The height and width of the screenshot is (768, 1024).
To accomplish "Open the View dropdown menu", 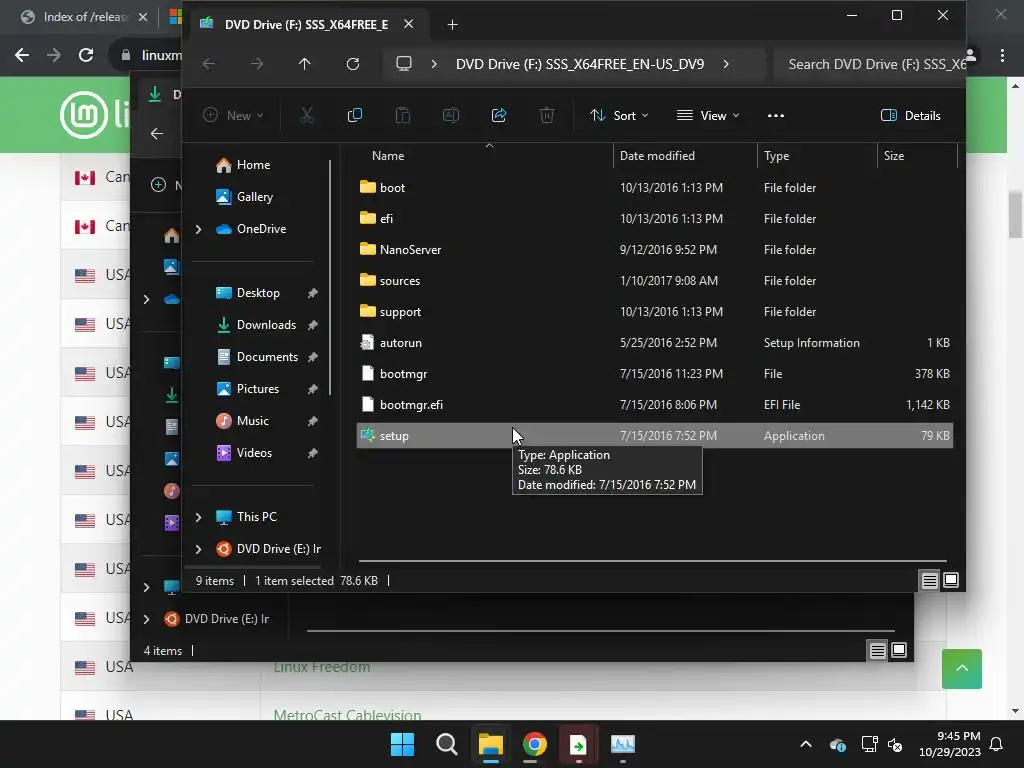I will tap(708, 116).
